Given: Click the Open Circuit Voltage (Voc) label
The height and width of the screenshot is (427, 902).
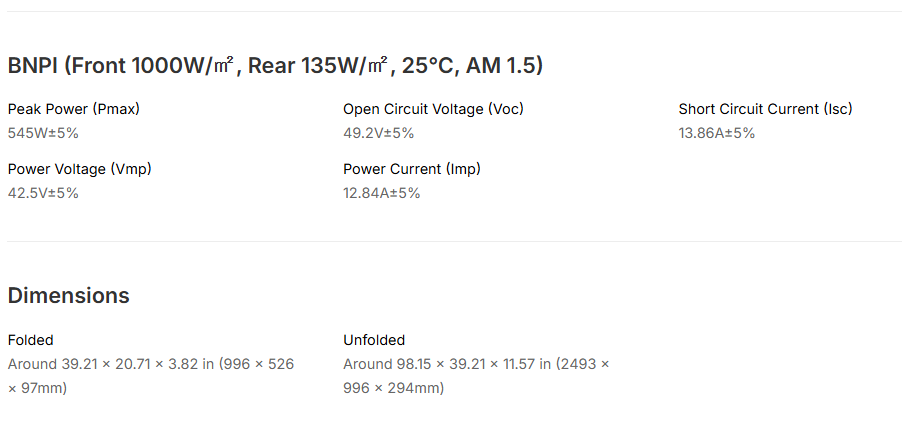Looking at the screenshot, I should click(433, 109).
